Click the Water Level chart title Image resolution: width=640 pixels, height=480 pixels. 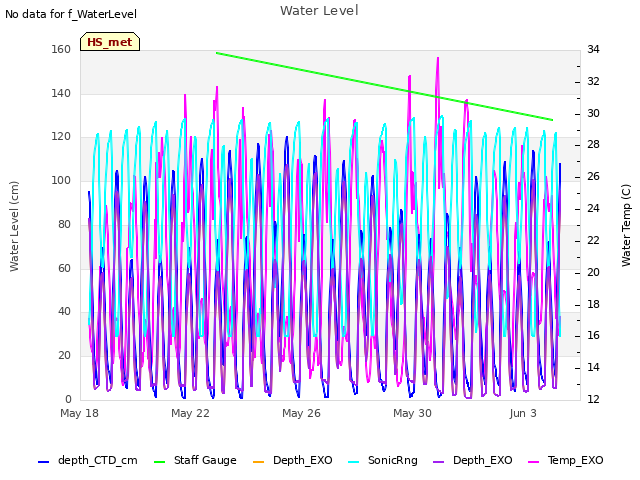(x=319, y=11)
